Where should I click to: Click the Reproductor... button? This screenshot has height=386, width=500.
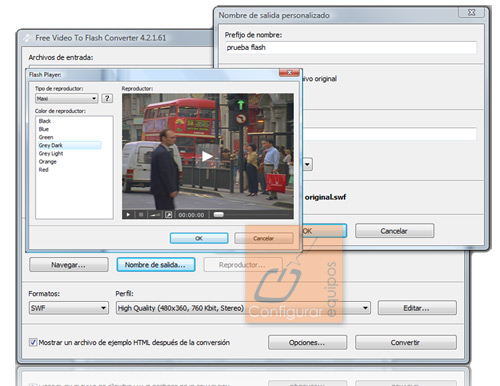243,265
